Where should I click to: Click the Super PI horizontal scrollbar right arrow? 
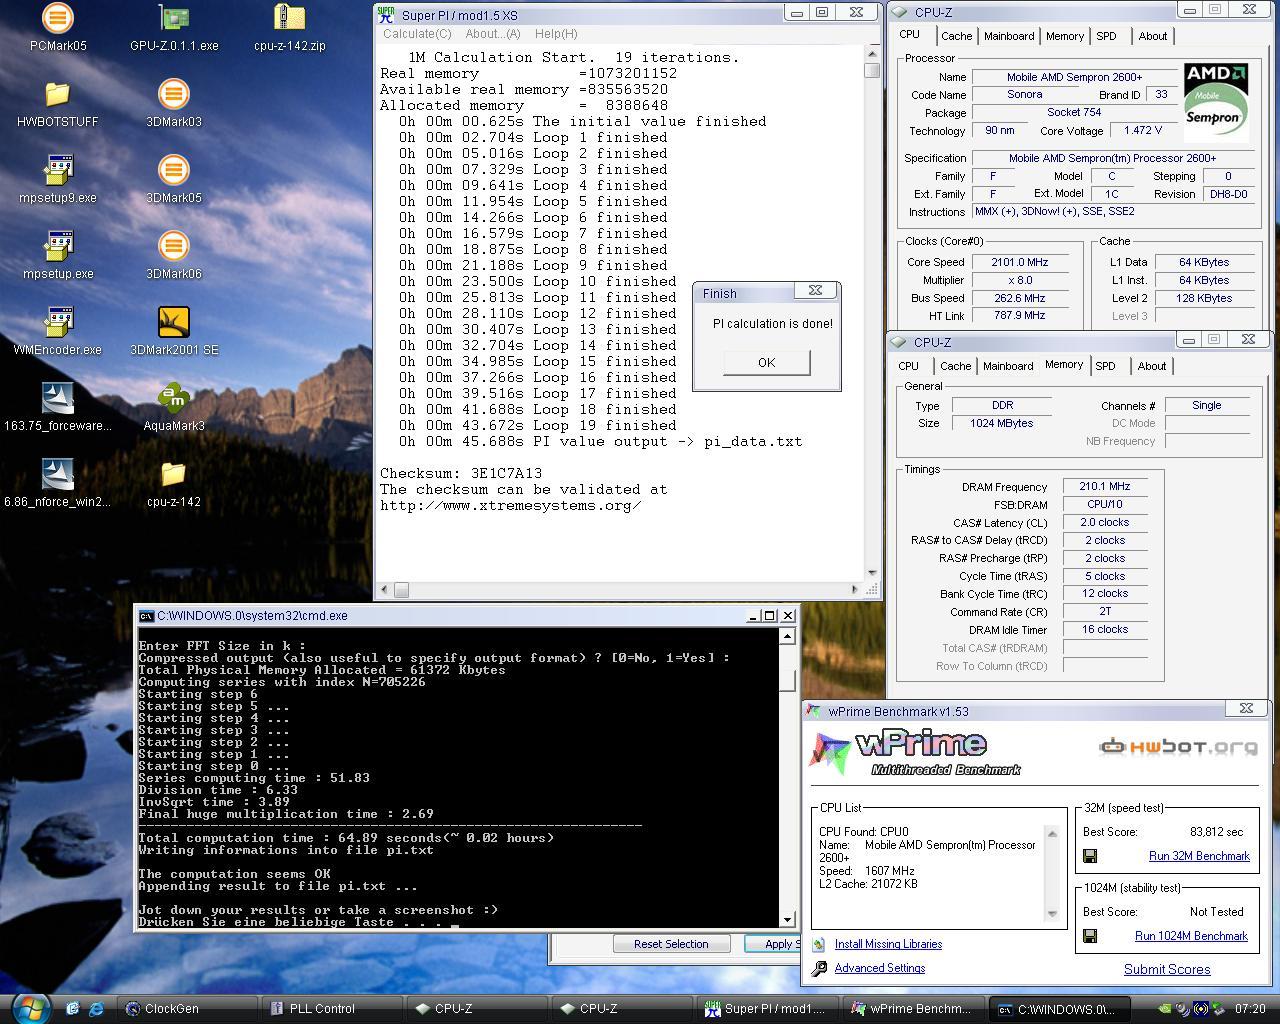click(856, 590)
